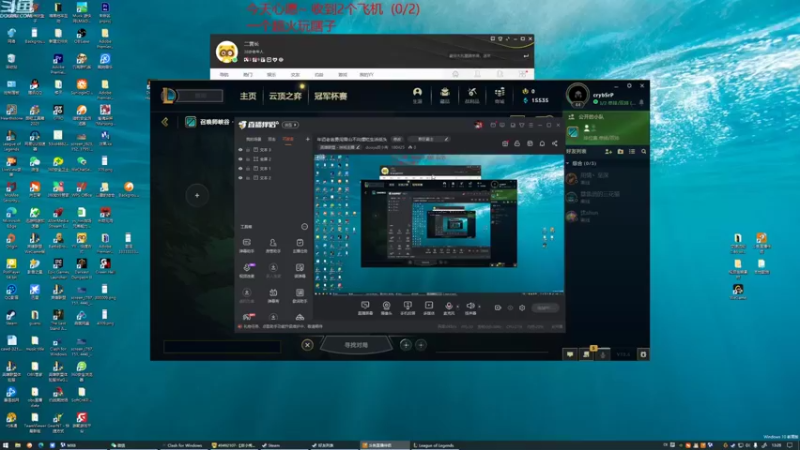Click the list view icon in friends list
This screenshot has width=800, height=450.
[632, 152]
